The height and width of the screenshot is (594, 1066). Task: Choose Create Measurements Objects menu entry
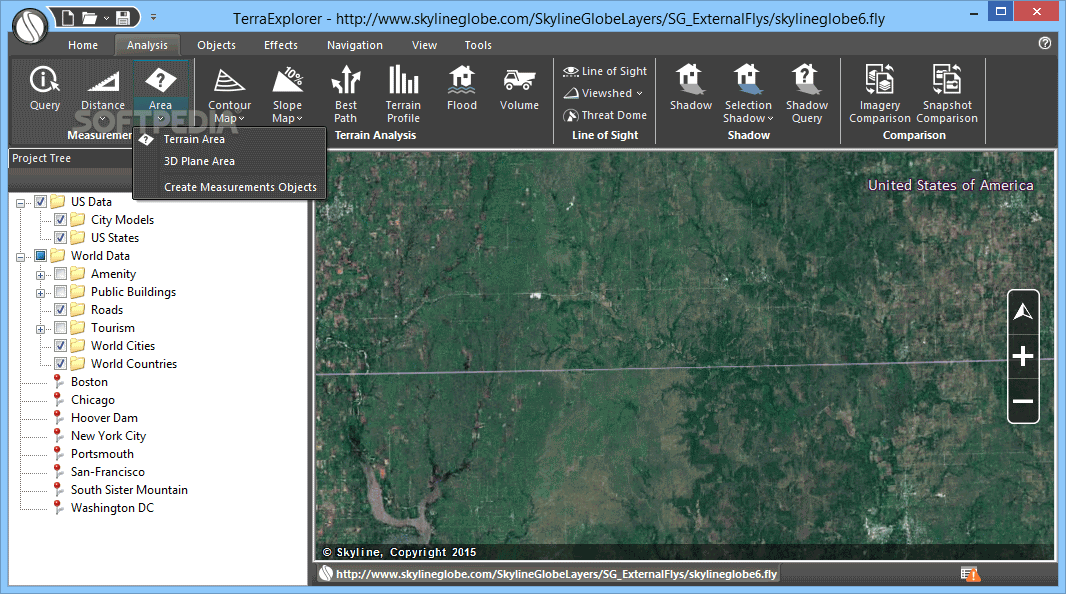230,187
